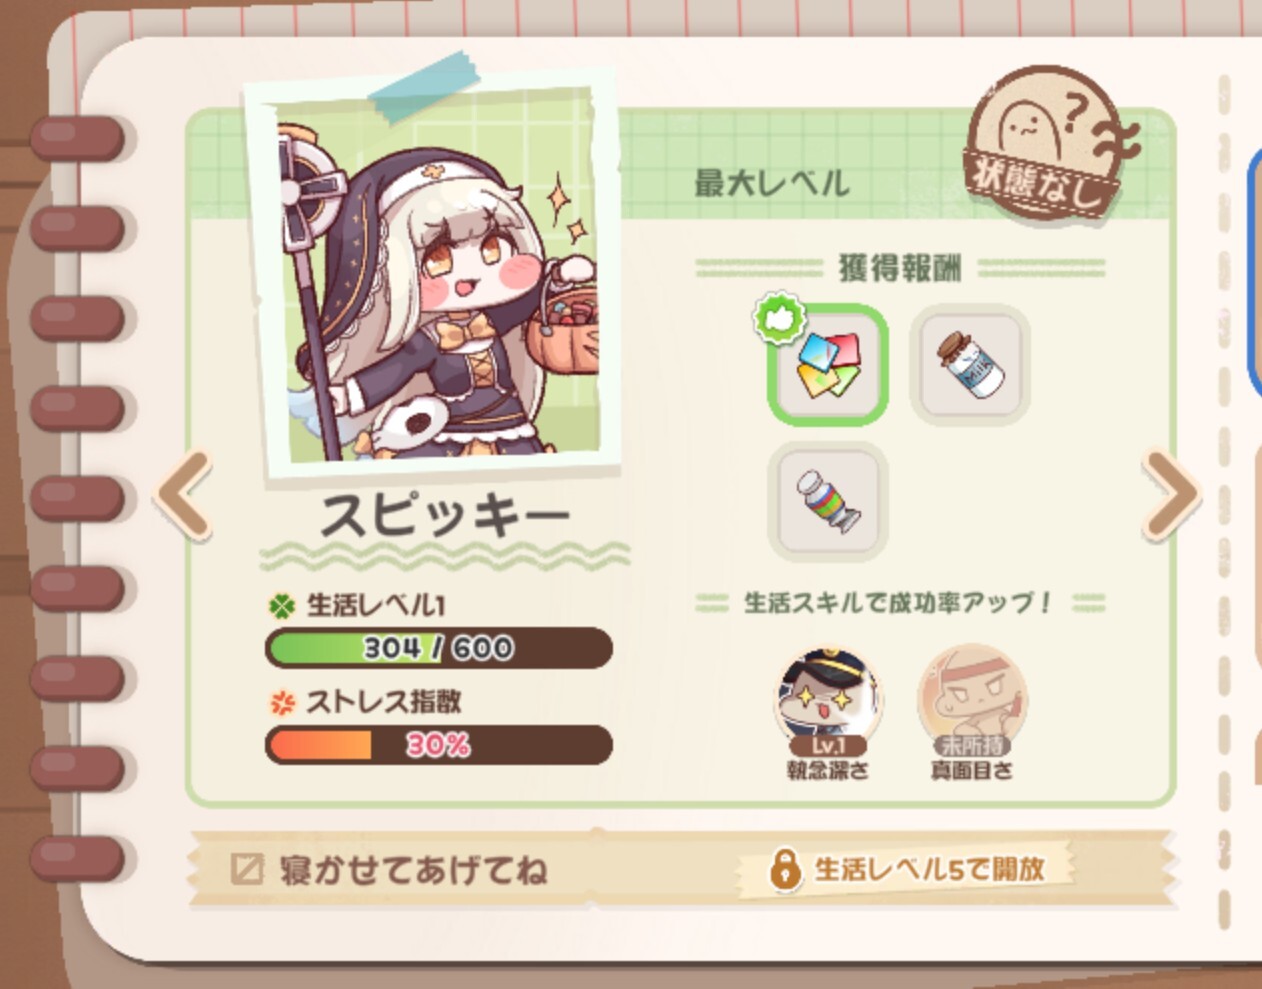Tap the padlock icon on unlock banner
1262x989 pixels.
(785, 870)
